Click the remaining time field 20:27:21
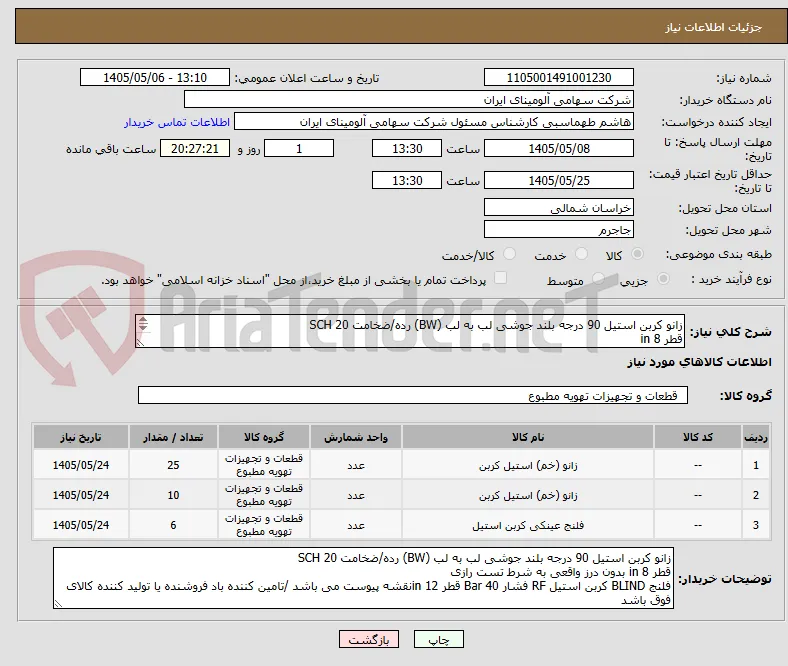 pos(195,149)
